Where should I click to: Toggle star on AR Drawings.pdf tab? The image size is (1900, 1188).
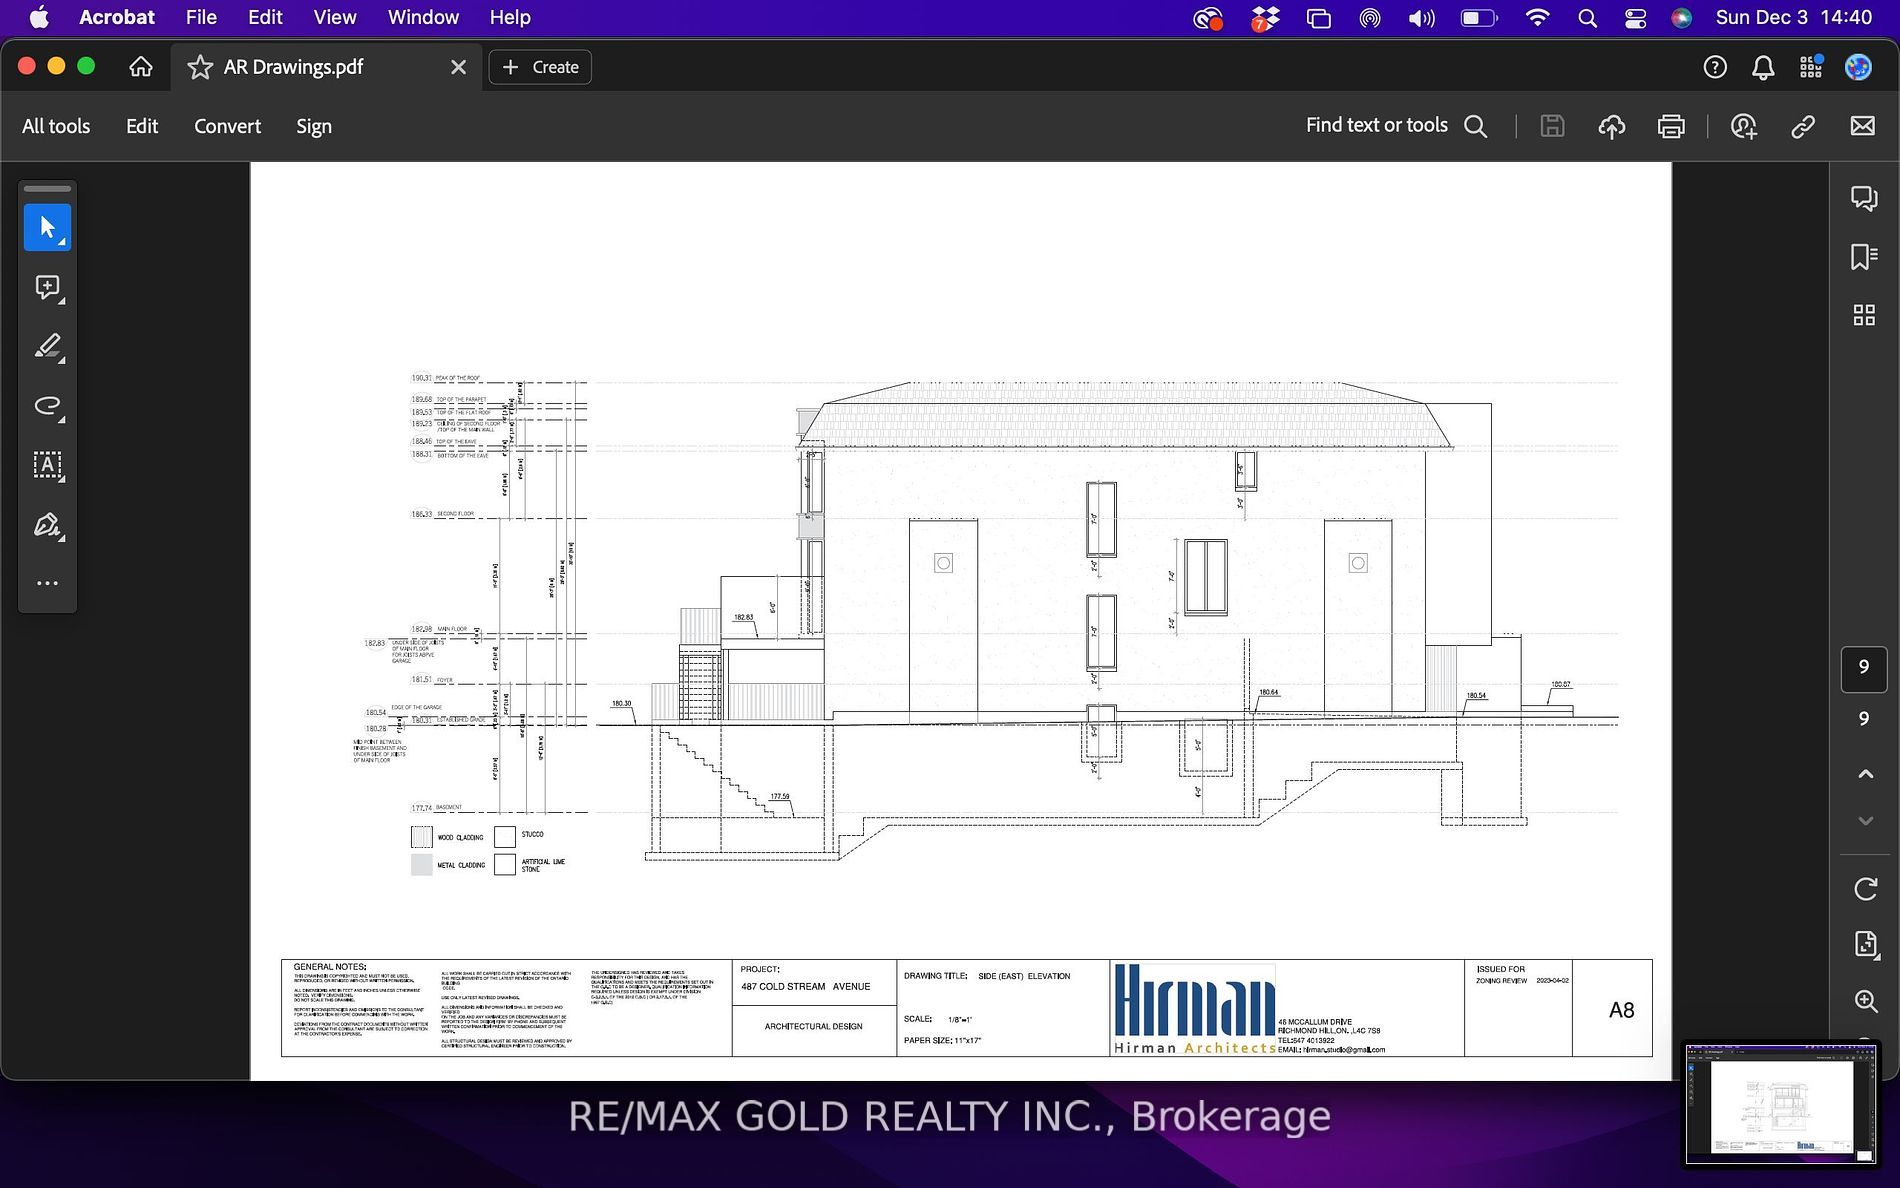[200, 67]
